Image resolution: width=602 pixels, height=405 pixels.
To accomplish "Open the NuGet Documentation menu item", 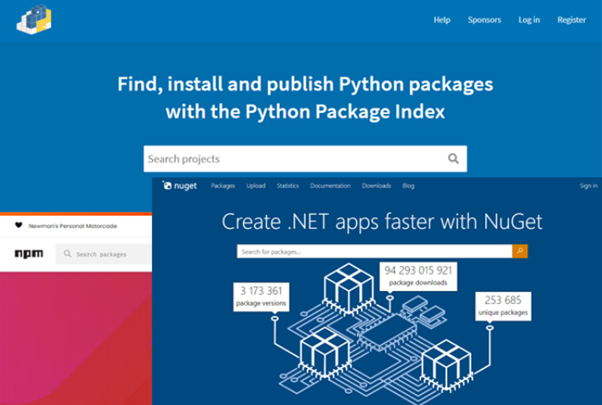I will 330,186.
